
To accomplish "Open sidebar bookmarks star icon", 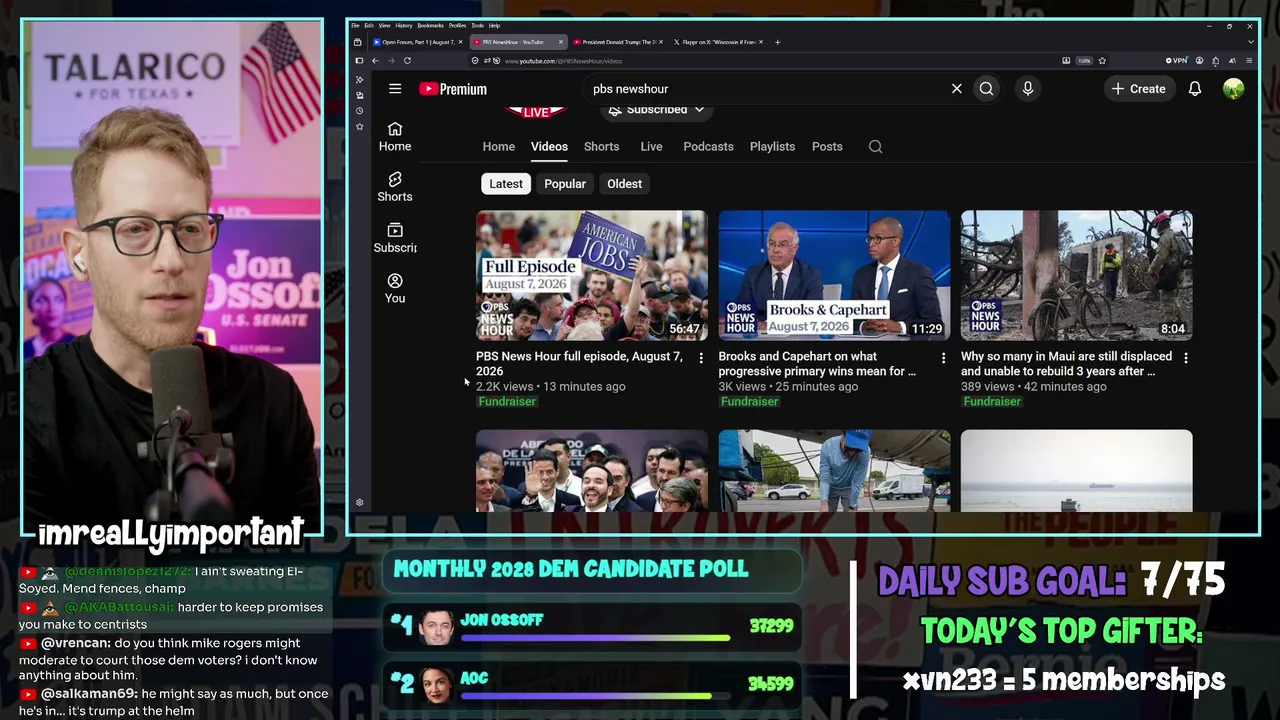I will tap(360, 127).
